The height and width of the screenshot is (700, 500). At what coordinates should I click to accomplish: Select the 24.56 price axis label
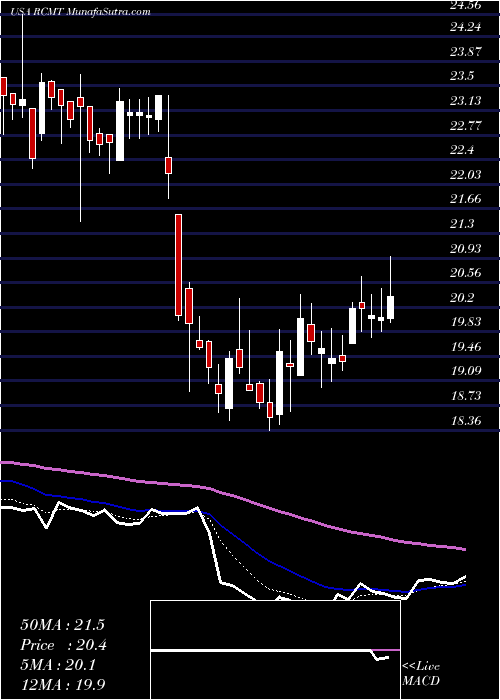pyautogui.click(x=466, y=5)
